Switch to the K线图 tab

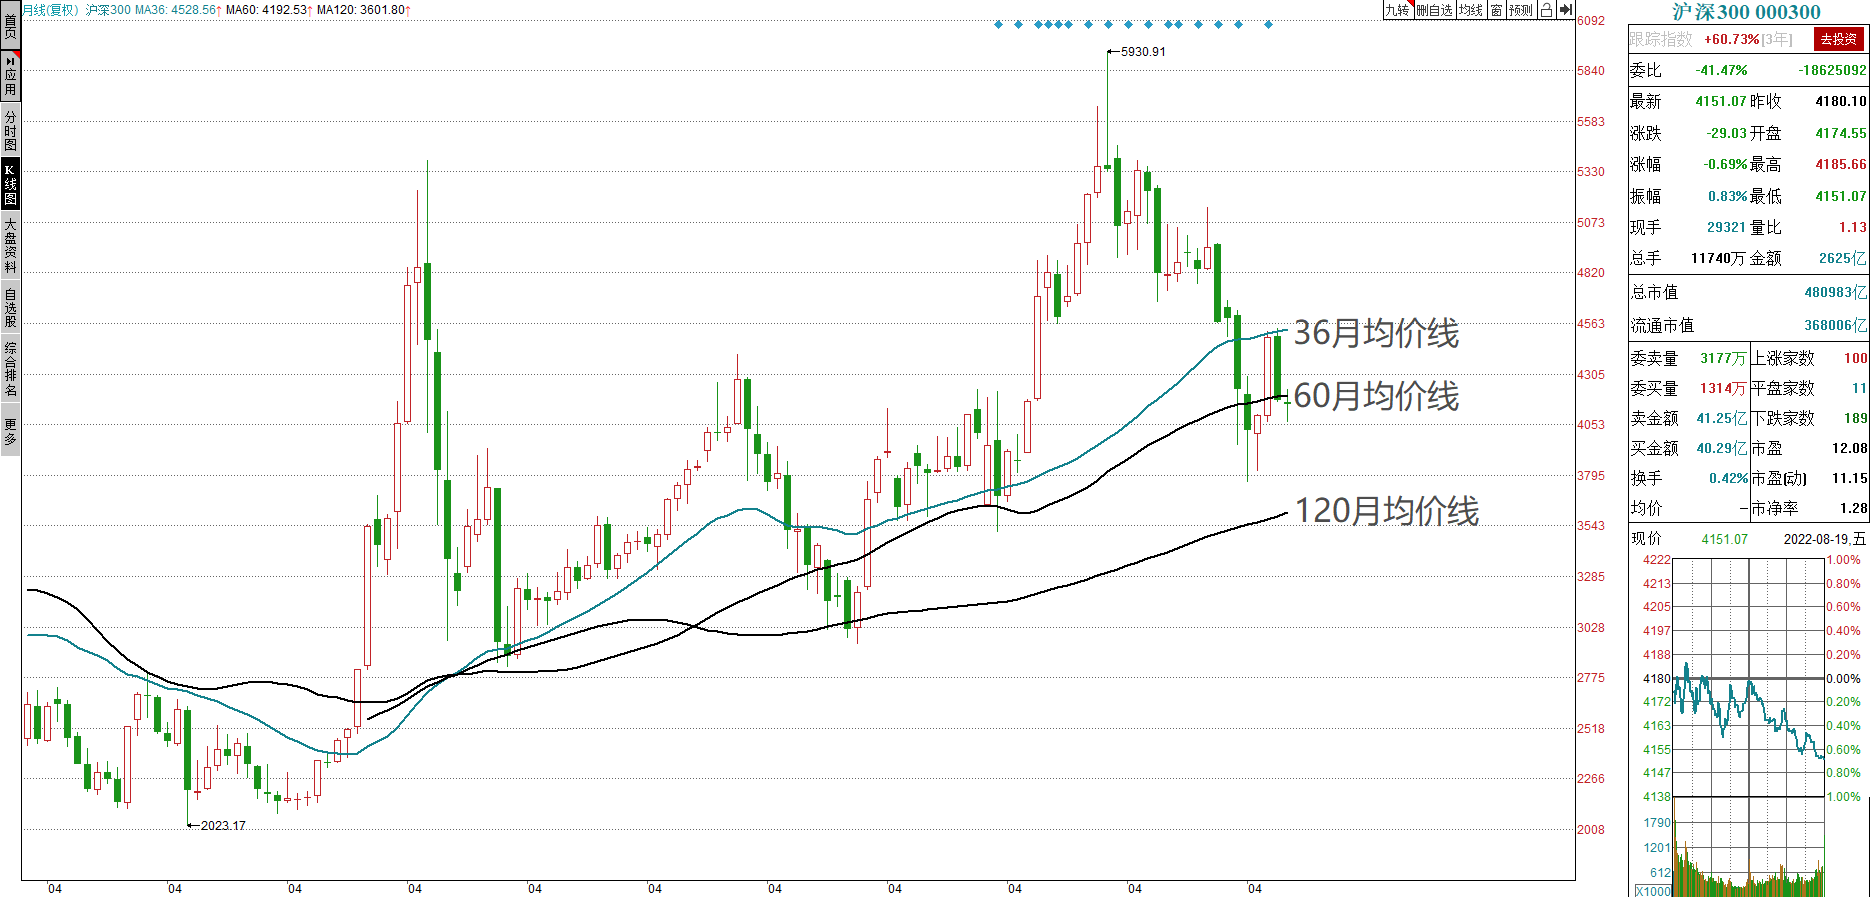(10, 184)
